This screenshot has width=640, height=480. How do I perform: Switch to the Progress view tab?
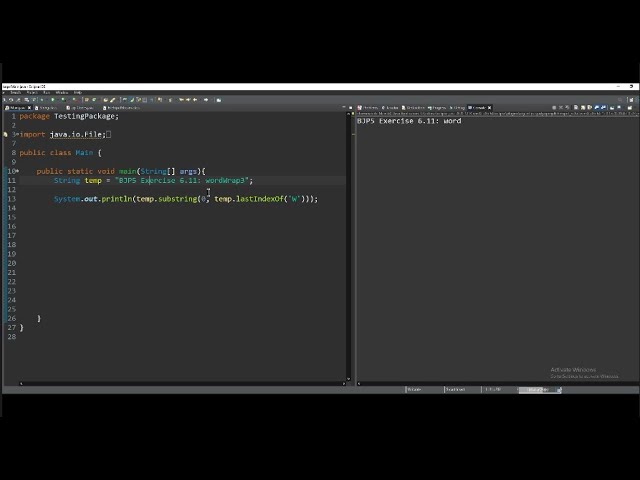(x=437, y=108)
